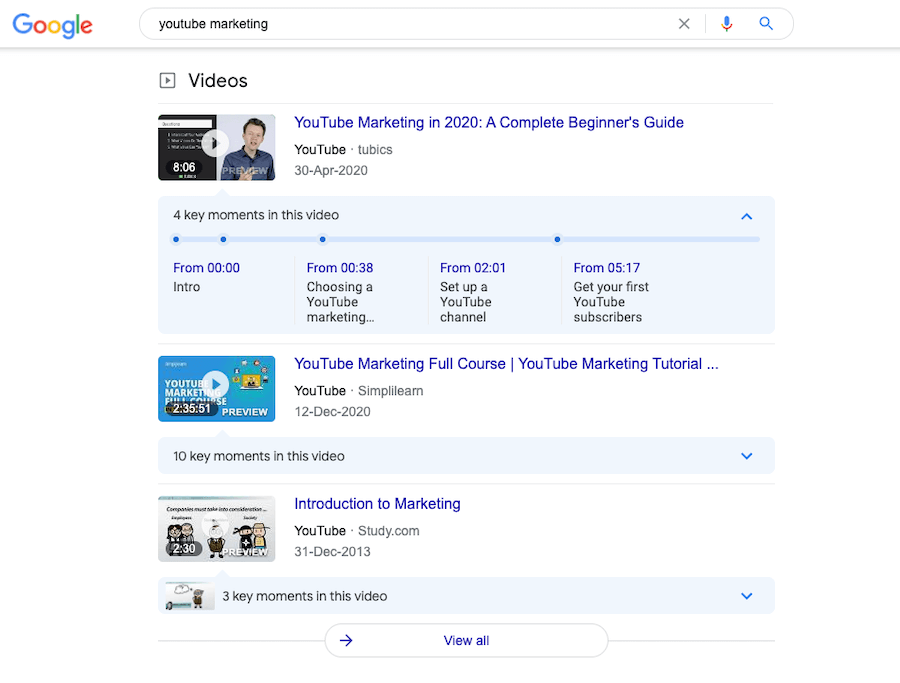Clear the search box with the X icon
The height and width of the screenshot is (683, 900).
[x=684, y=24]
